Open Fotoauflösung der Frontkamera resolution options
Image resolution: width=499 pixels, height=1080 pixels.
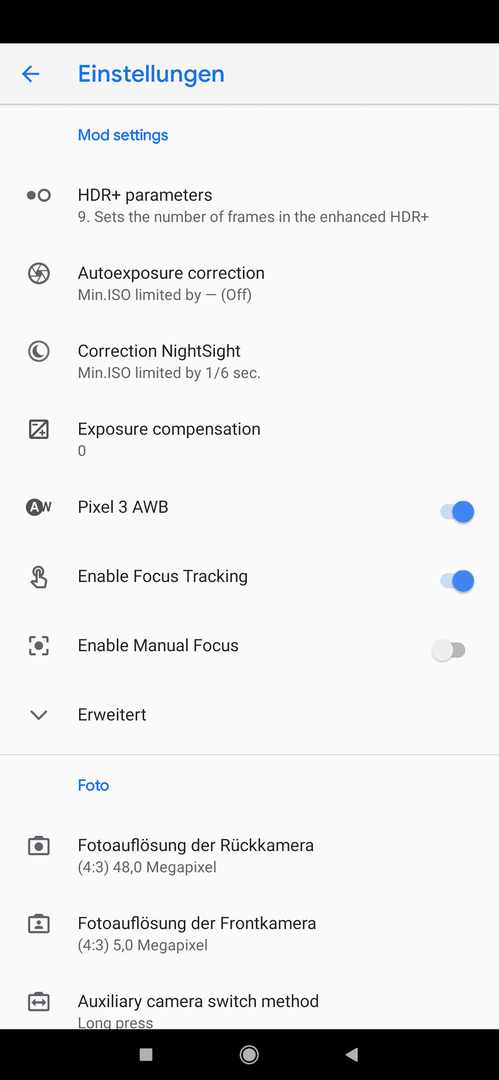click(250, 933)
